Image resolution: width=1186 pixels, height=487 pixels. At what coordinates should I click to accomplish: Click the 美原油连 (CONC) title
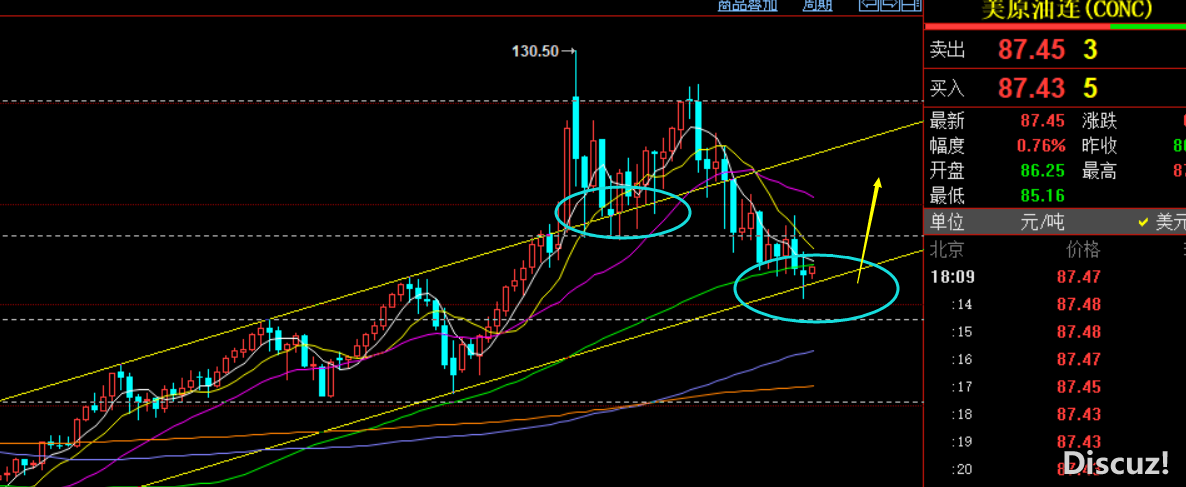[1052, 10]
